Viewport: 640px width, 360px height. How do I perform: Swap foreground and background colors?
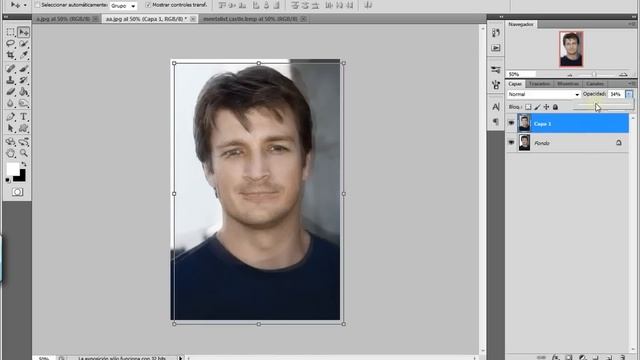24,164
